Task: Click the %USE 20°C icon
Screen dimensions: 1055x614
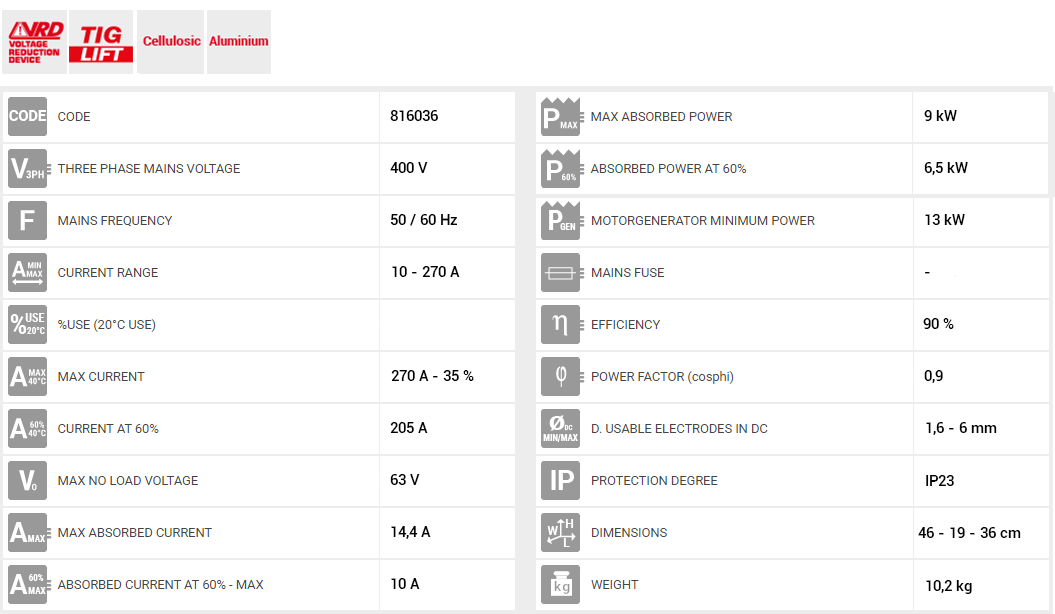Action: [x=27, y=324]
